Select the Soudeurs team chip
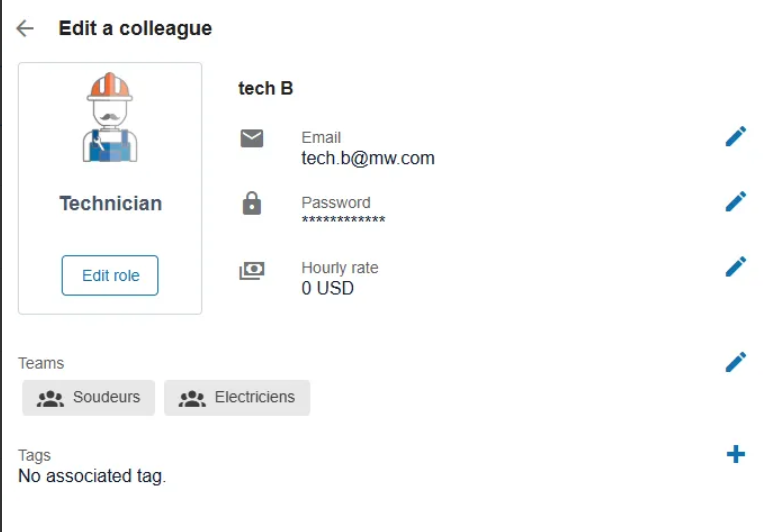Screen dimensions: 779x532 88,397
